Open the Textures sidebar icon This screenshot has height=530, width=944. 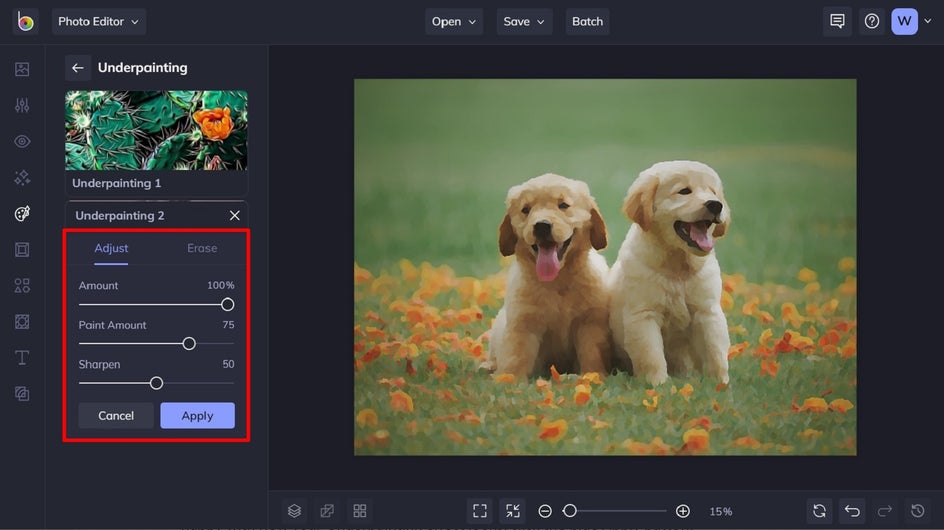22,394
